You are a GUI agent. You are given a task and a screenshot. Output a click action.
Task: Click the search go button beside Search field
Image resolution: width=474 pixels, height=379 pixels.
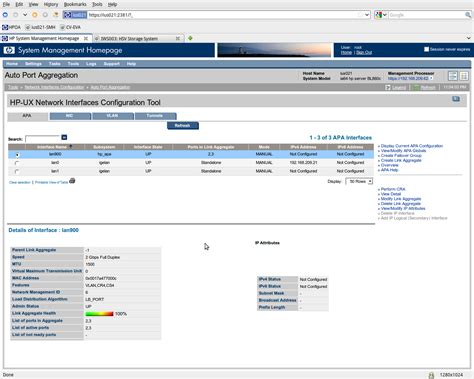pyautogui.click(x=64, y=137)
